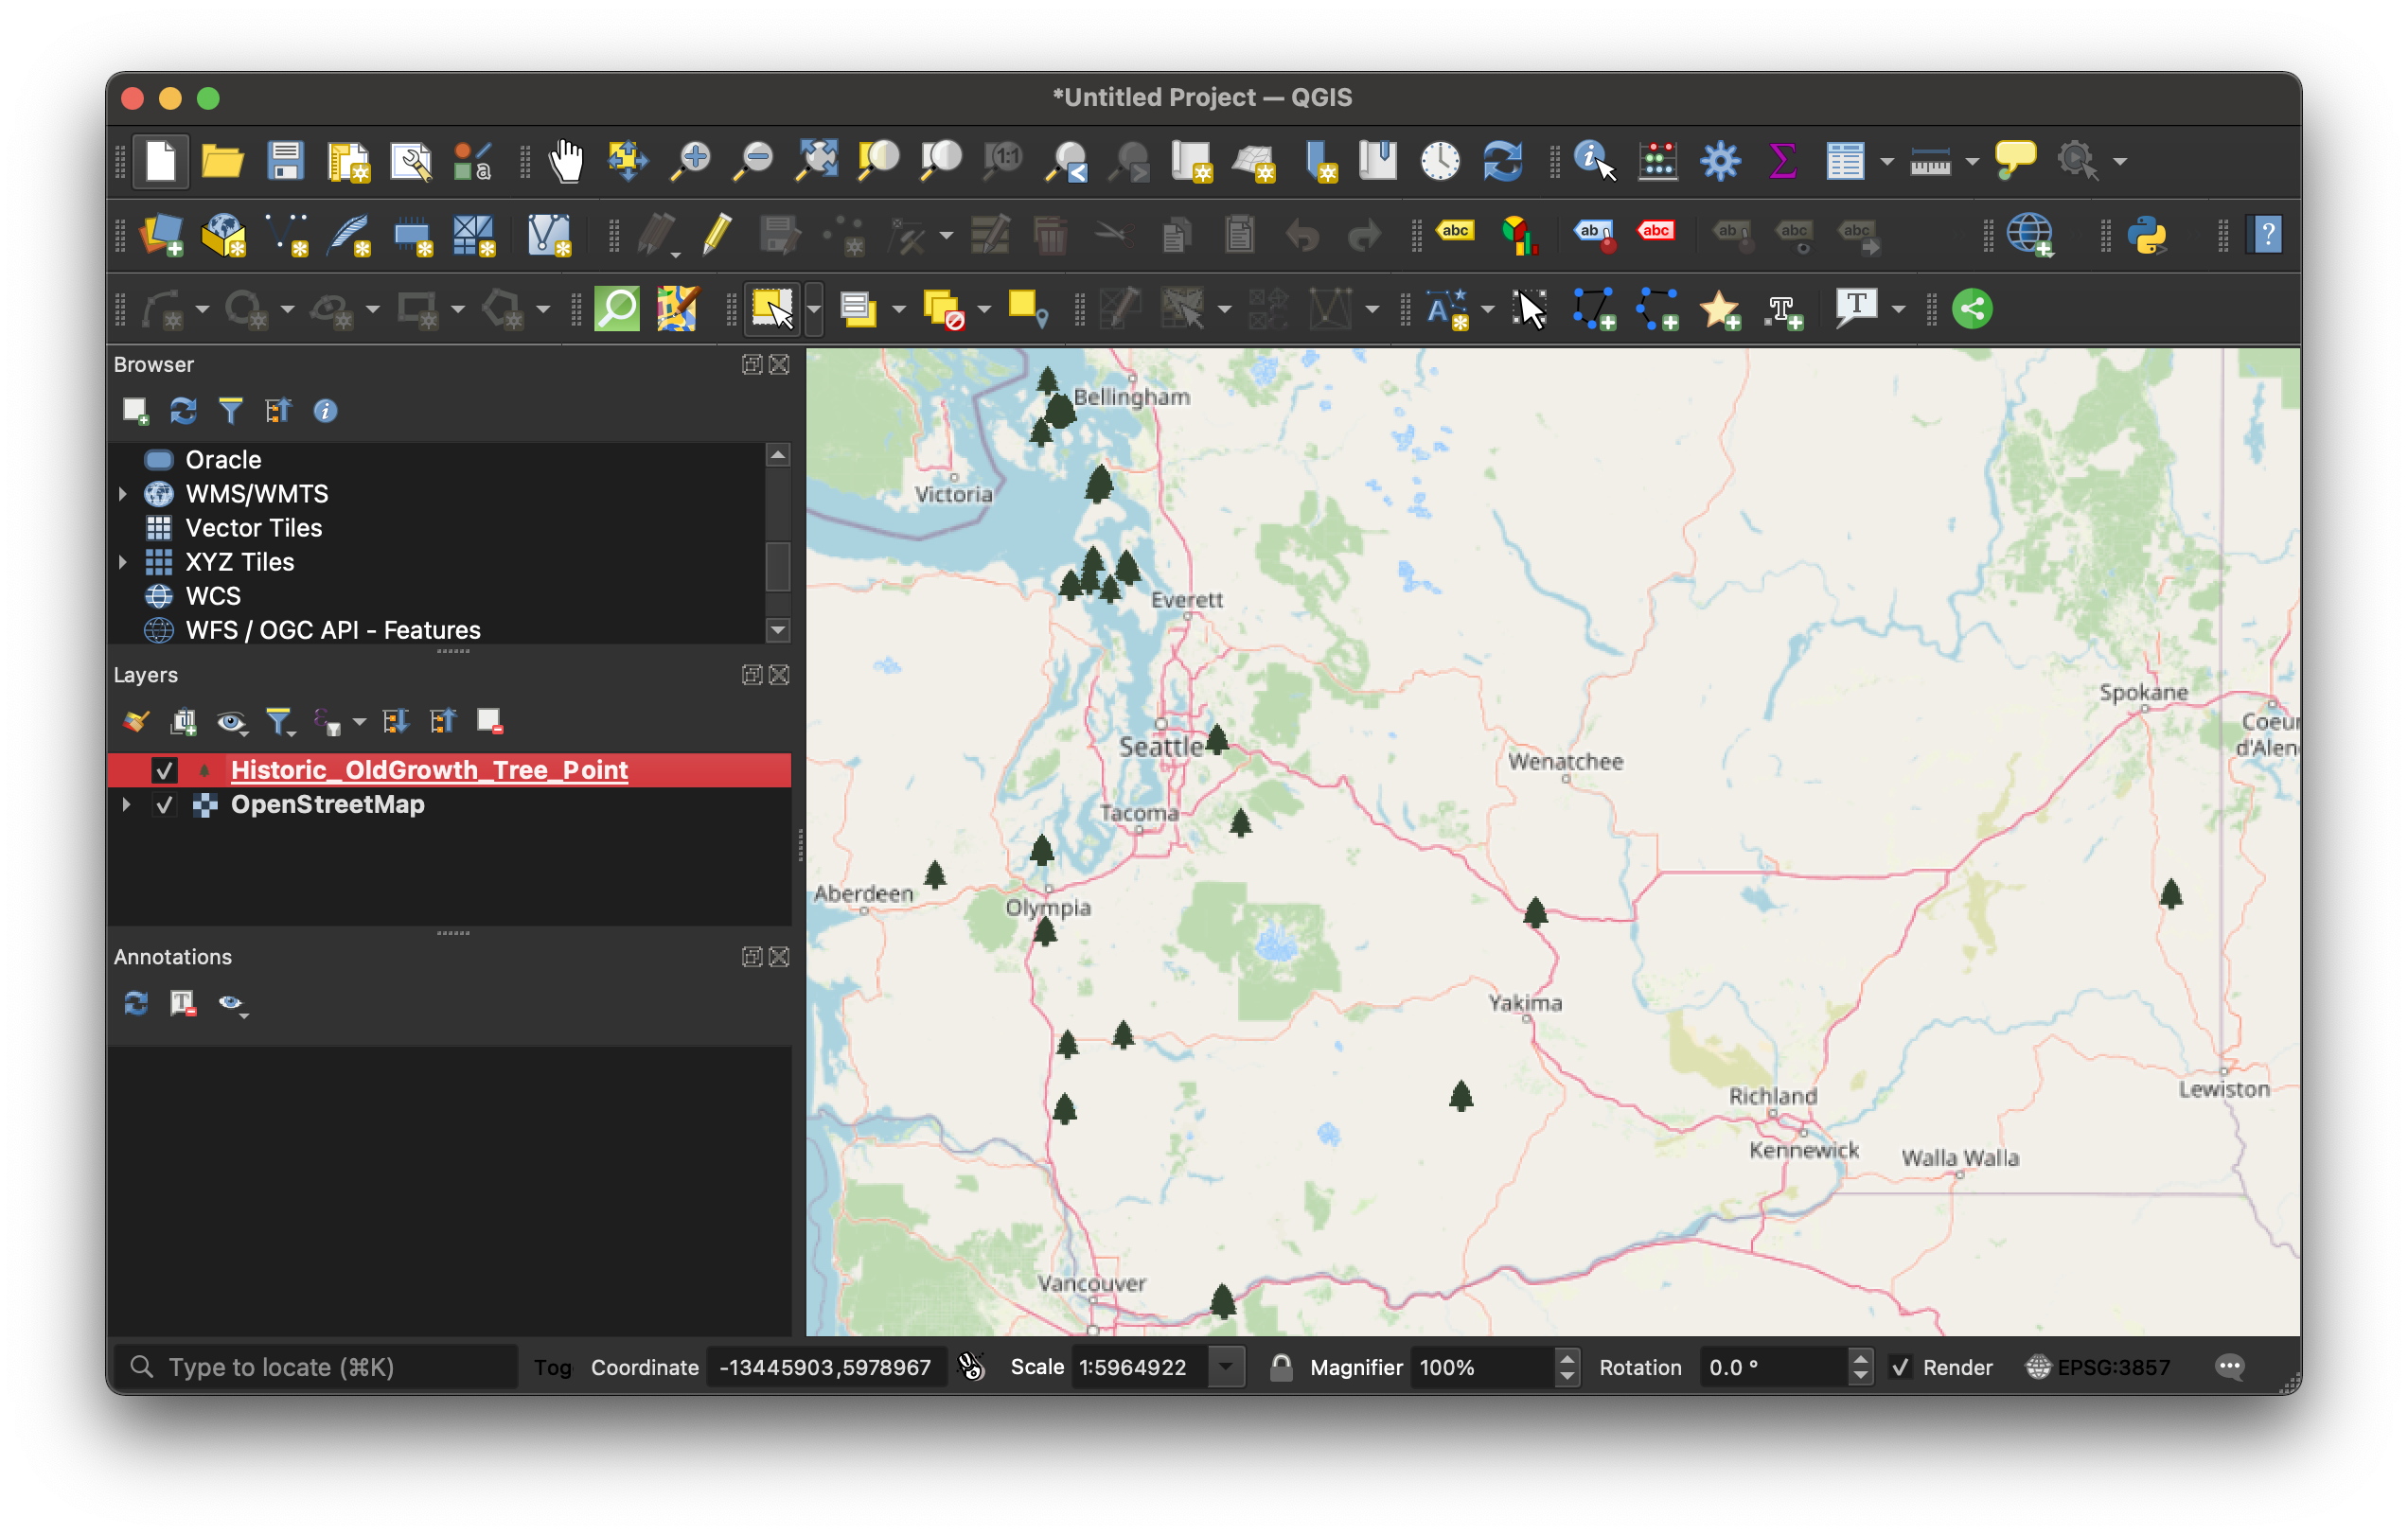Screen dimensions: 2408x1535
Task: Click the Zoom Full extent icon
Action: (x=816, y=161)
